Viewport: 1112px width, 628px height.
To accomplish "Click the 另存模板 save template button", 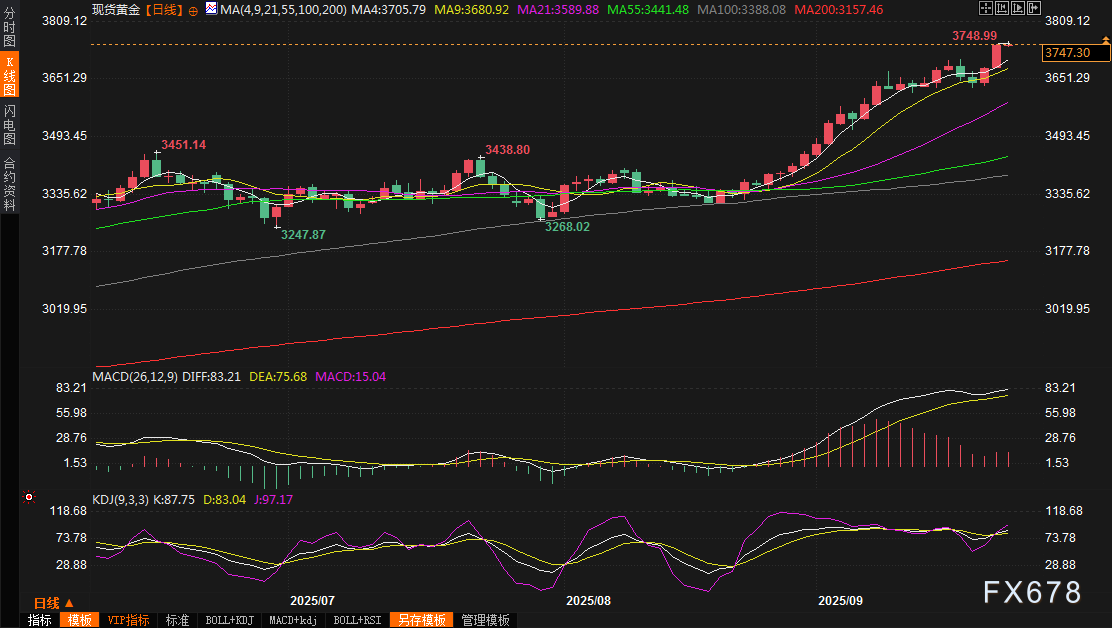I will coord(420,620).
